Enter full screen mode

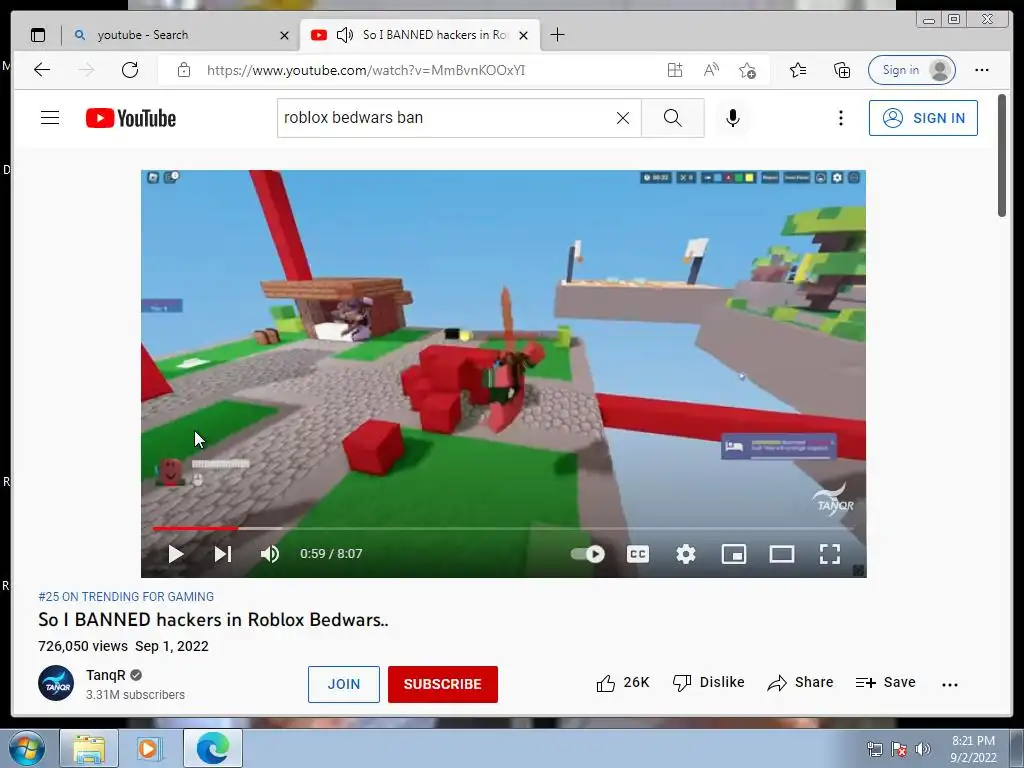(x=830, y=554)
